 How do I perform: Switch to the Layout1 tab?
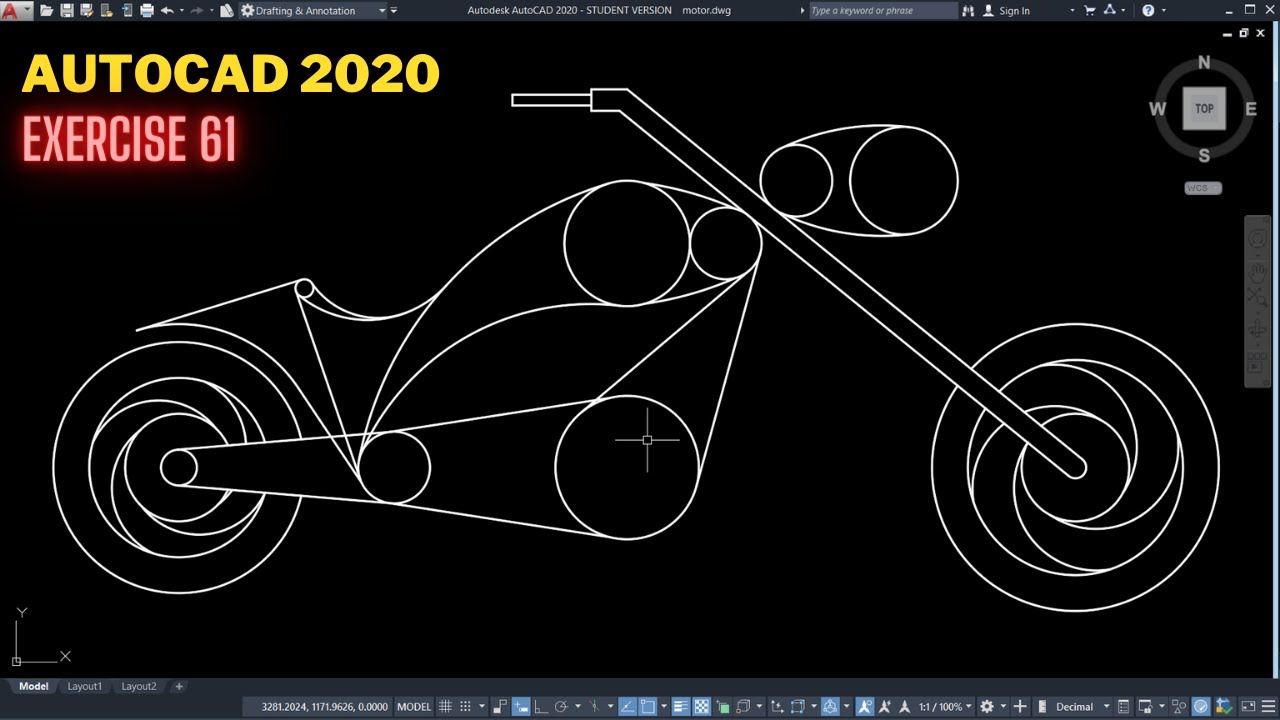84,686
